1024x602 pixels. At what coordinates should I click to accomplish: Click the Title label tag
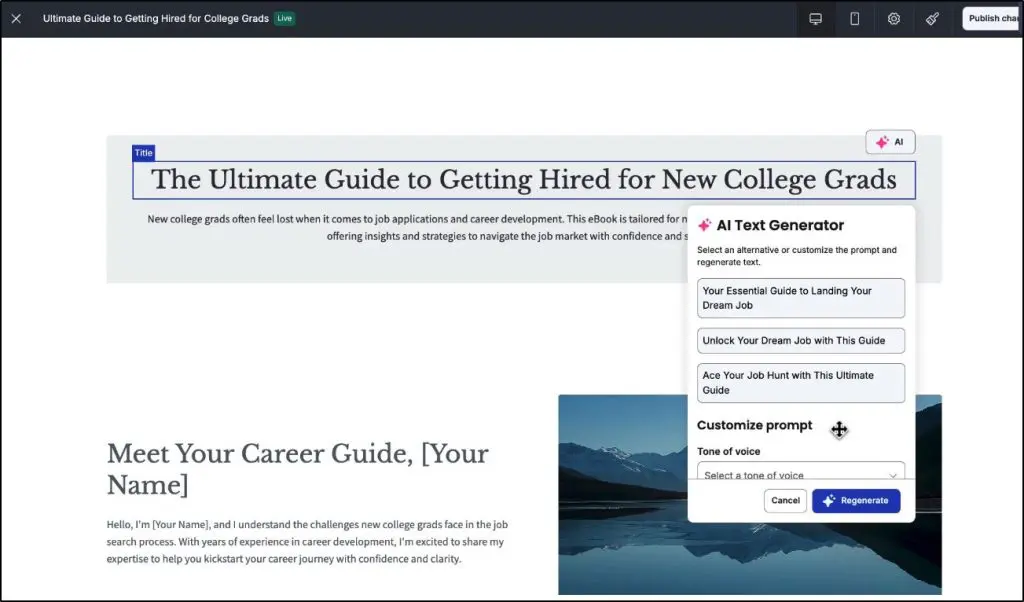click(143, 152)
